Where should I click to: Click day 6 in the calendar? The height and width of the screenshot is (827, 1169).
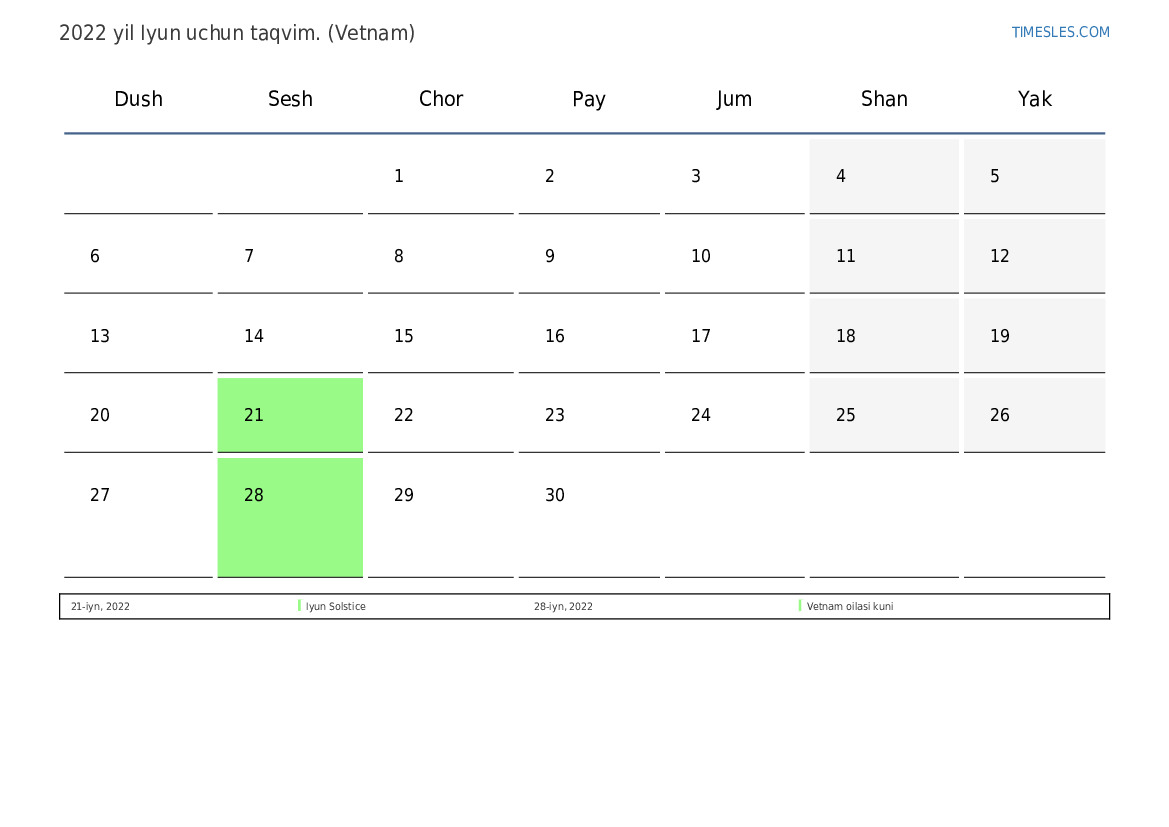coord(139,256)
